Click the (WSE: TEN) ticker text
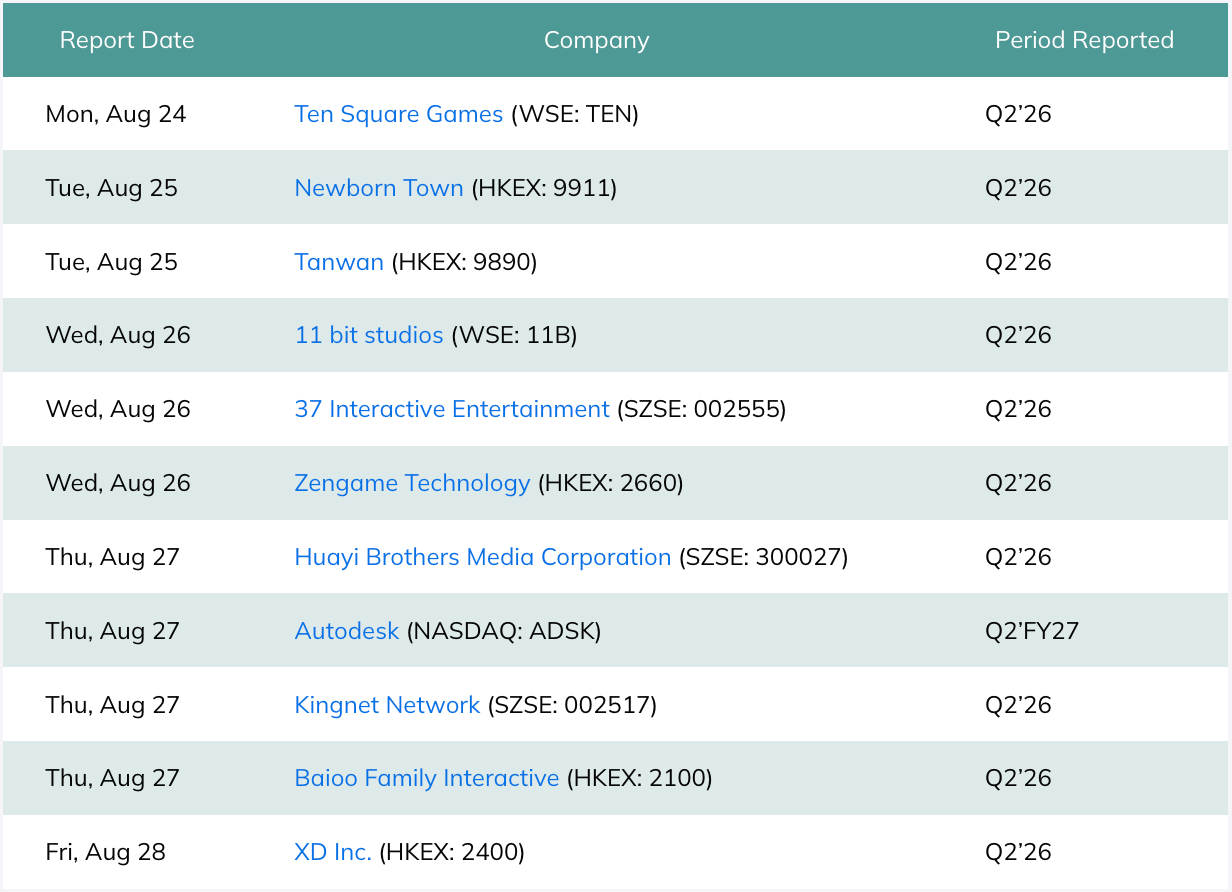Image resolution: width=1232 pixels, height=892 pixels. click(x=575, y=114)
